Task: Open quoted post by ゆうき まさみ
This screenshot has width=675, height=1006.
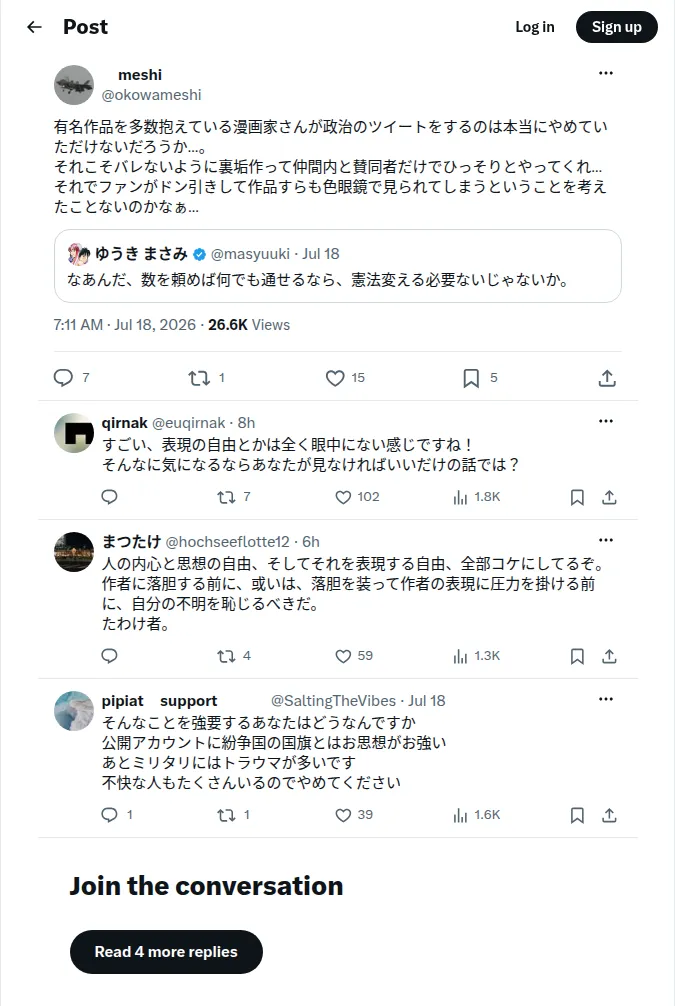Action: (338, 266)
